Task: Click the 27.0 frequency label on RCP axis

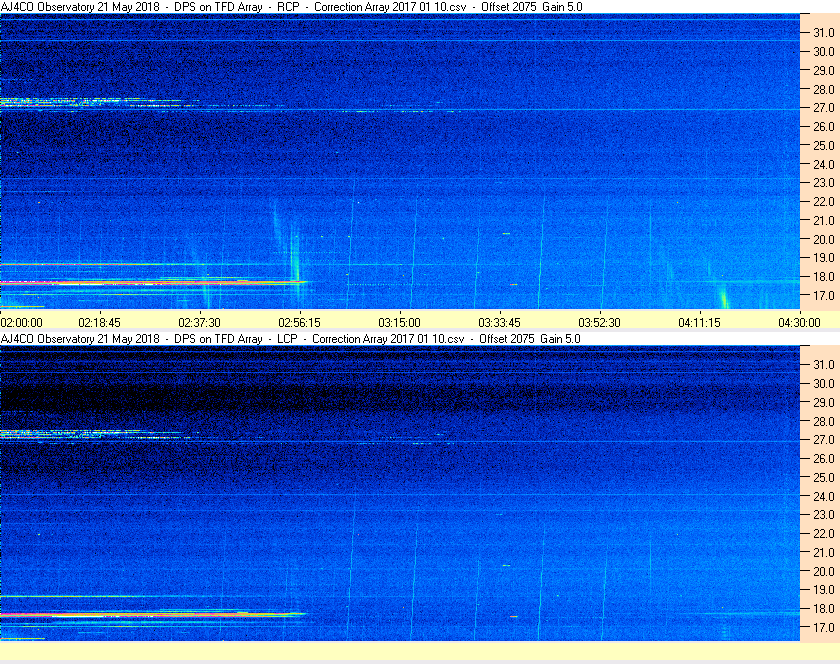Action: coord(824,108)
